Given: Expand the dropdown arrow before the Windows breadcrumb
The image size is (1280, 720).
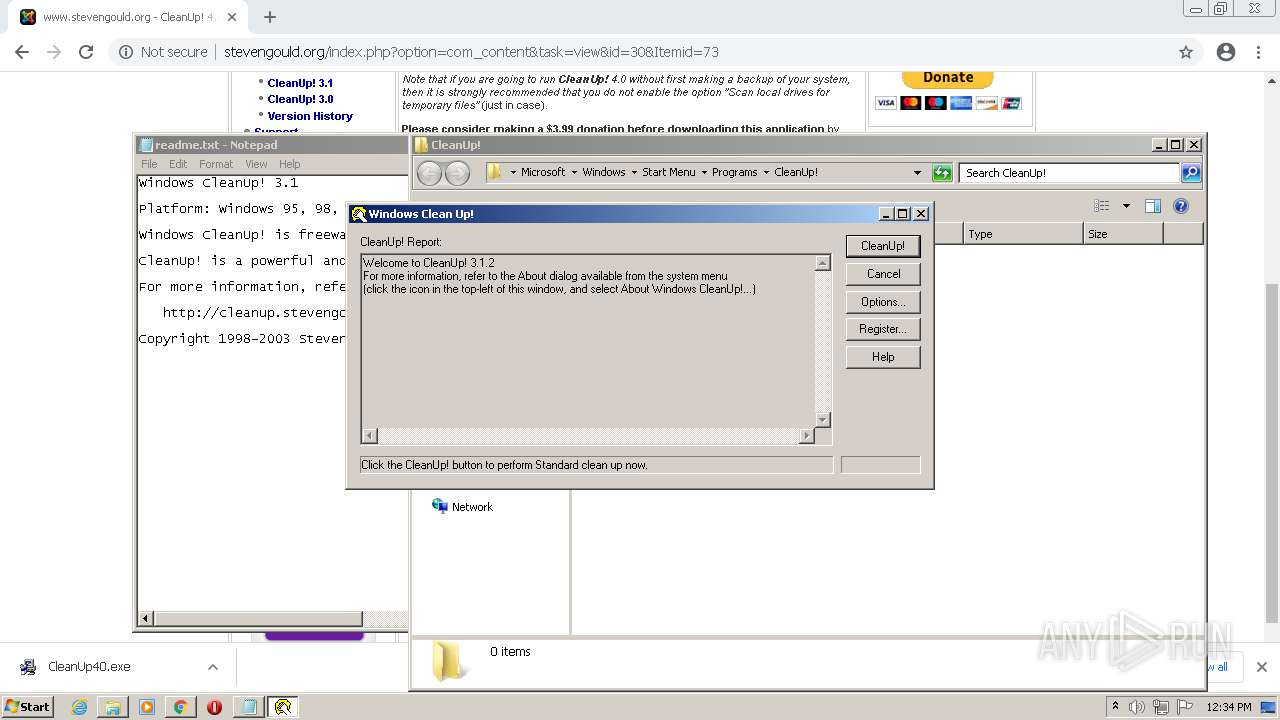Looking at the screenshot, I should point(575,172).
